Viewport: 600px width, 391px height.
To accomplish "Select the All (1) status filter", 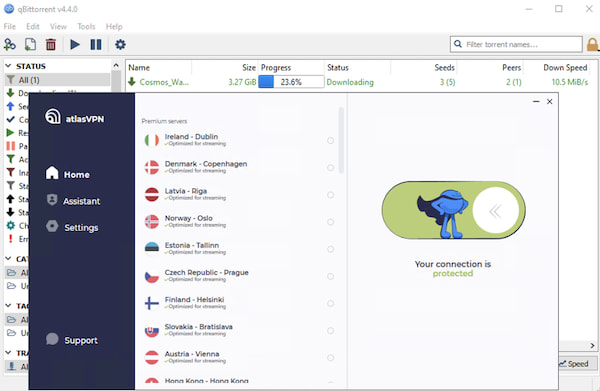I will tap(57, 80).
